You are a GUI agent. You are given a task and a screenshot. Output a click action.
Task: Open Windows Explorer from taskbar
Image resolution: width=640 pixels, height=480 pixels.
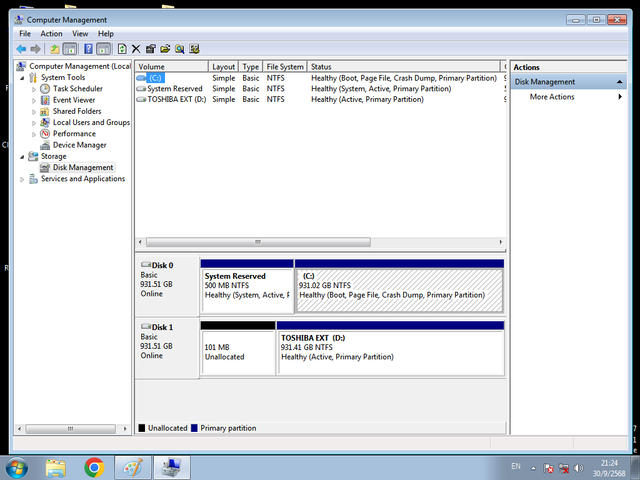point(56,468)
